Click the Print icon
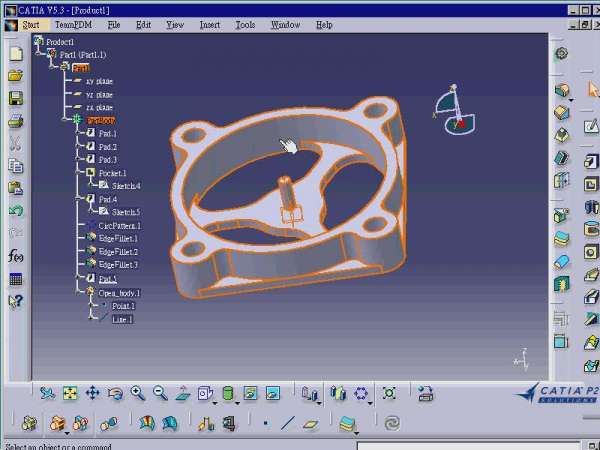Viewport: 600px width, 450px height. coord(16,121)
